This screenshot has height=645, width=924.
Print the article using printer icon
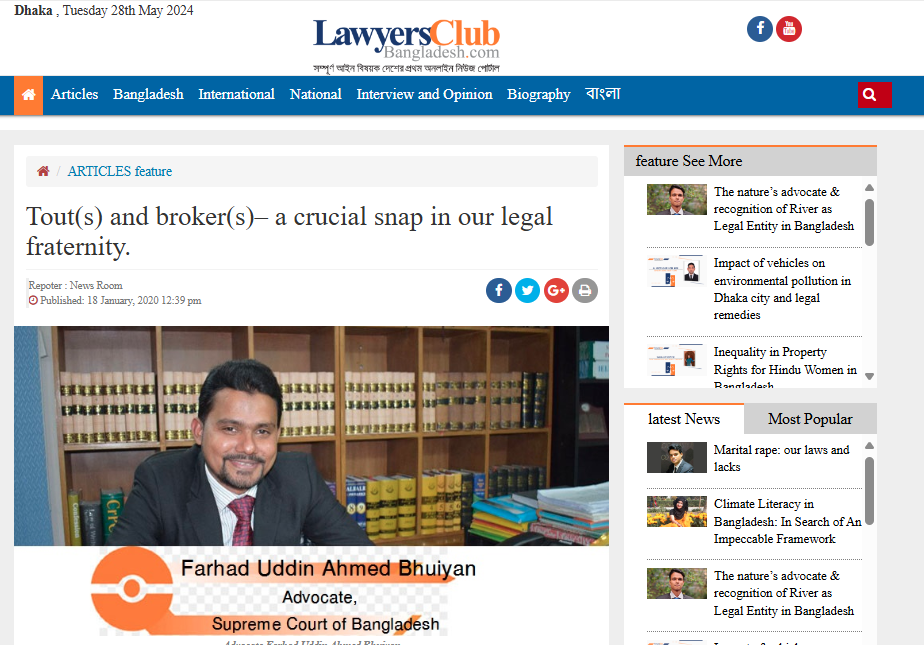pyautogui.click(x=585, y=290)
